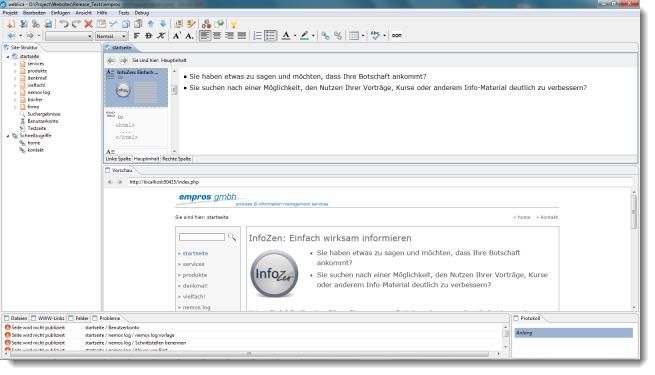
Task: Open the table dropdown arrow
Action: tap(363, 36)
